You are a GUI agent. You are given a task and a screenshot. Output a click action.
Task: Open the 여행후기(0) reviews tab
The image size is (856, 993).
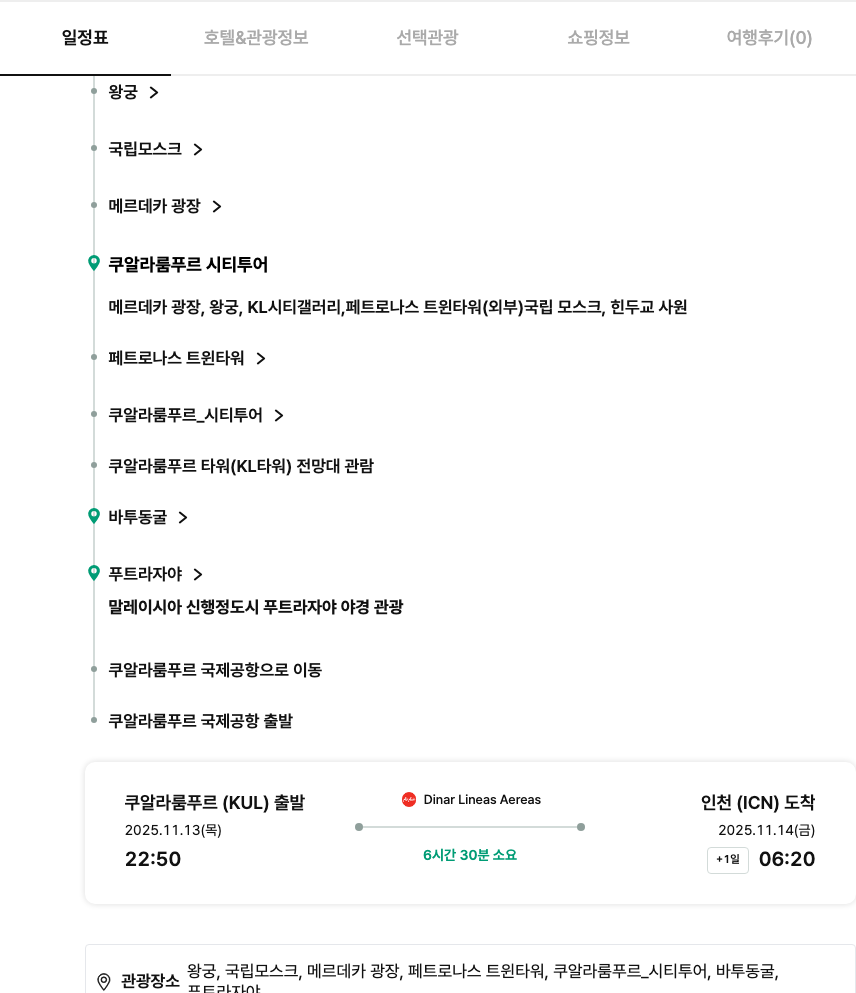pyautogui.click(x=769, y=38)
